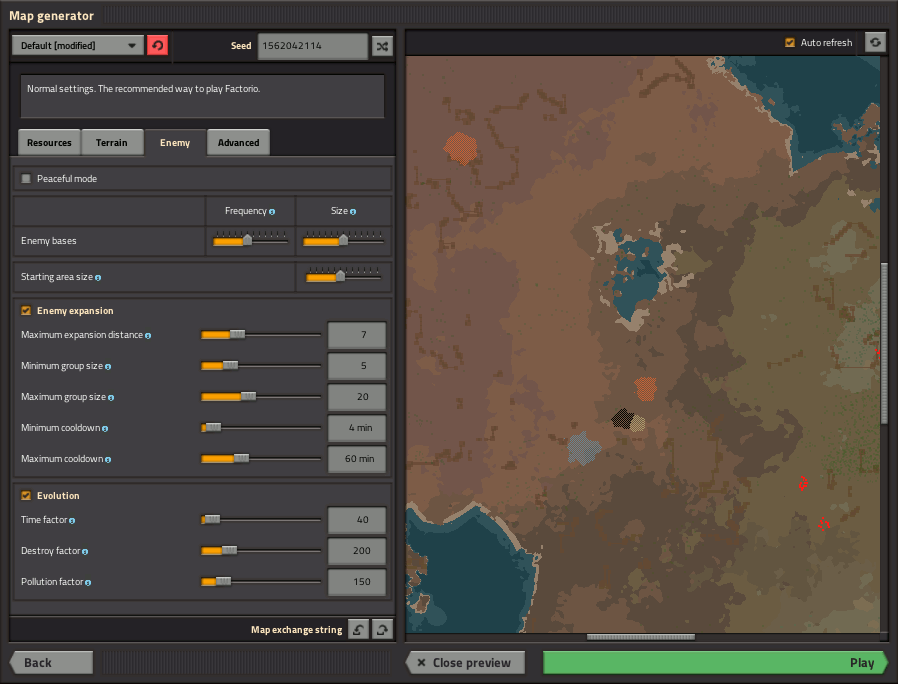Start the game with Play

pos(715,663)
